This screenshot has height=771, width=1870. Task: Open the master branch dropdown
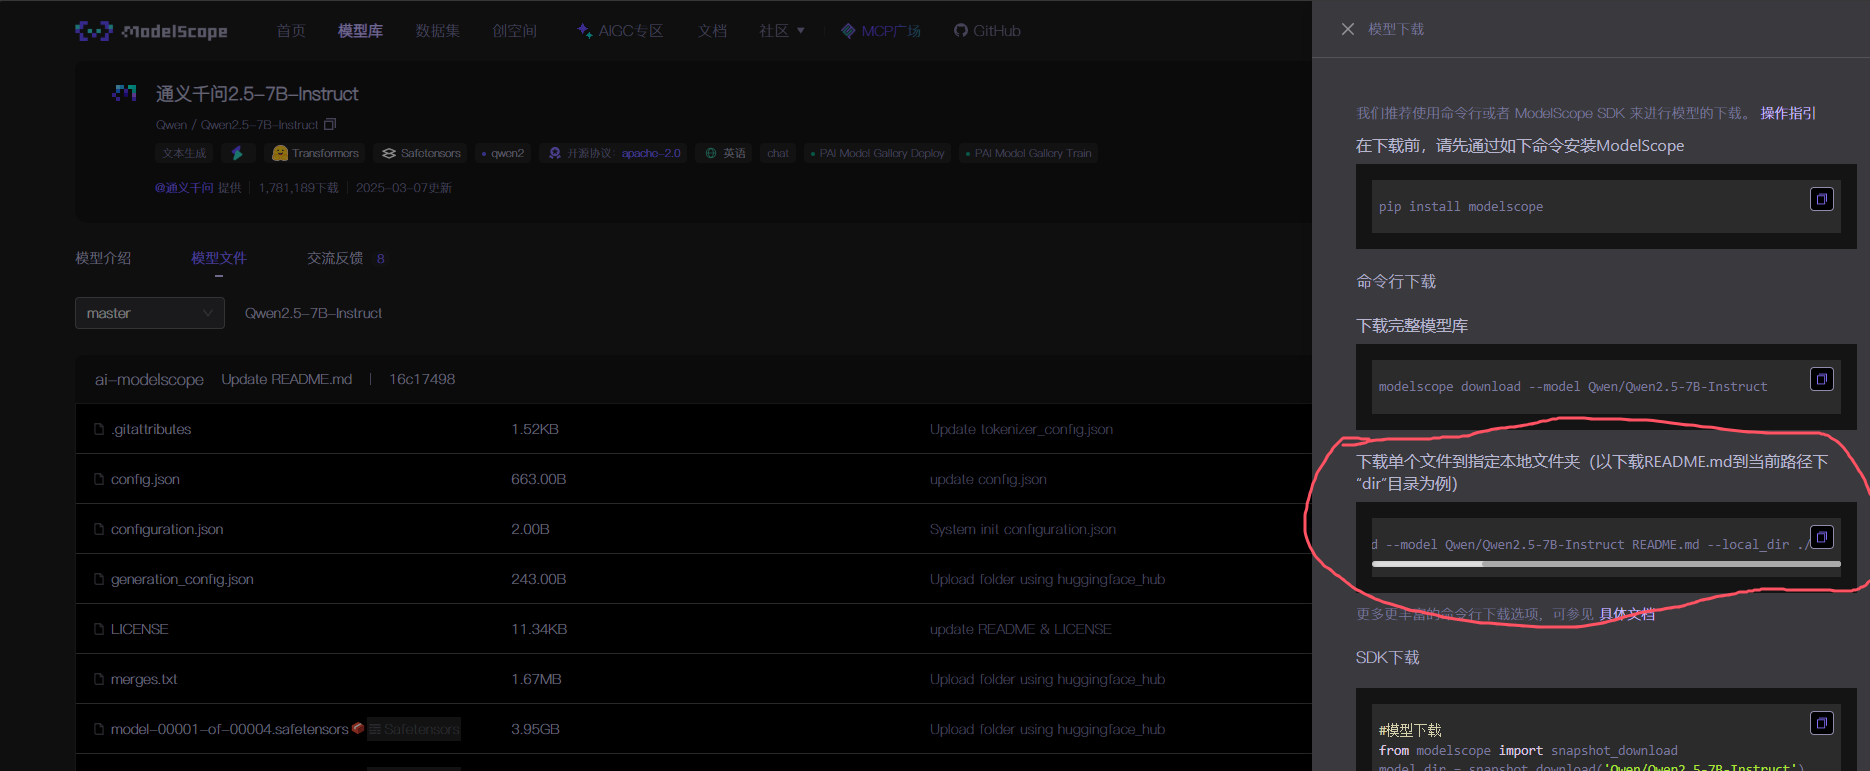coord(150,313)
